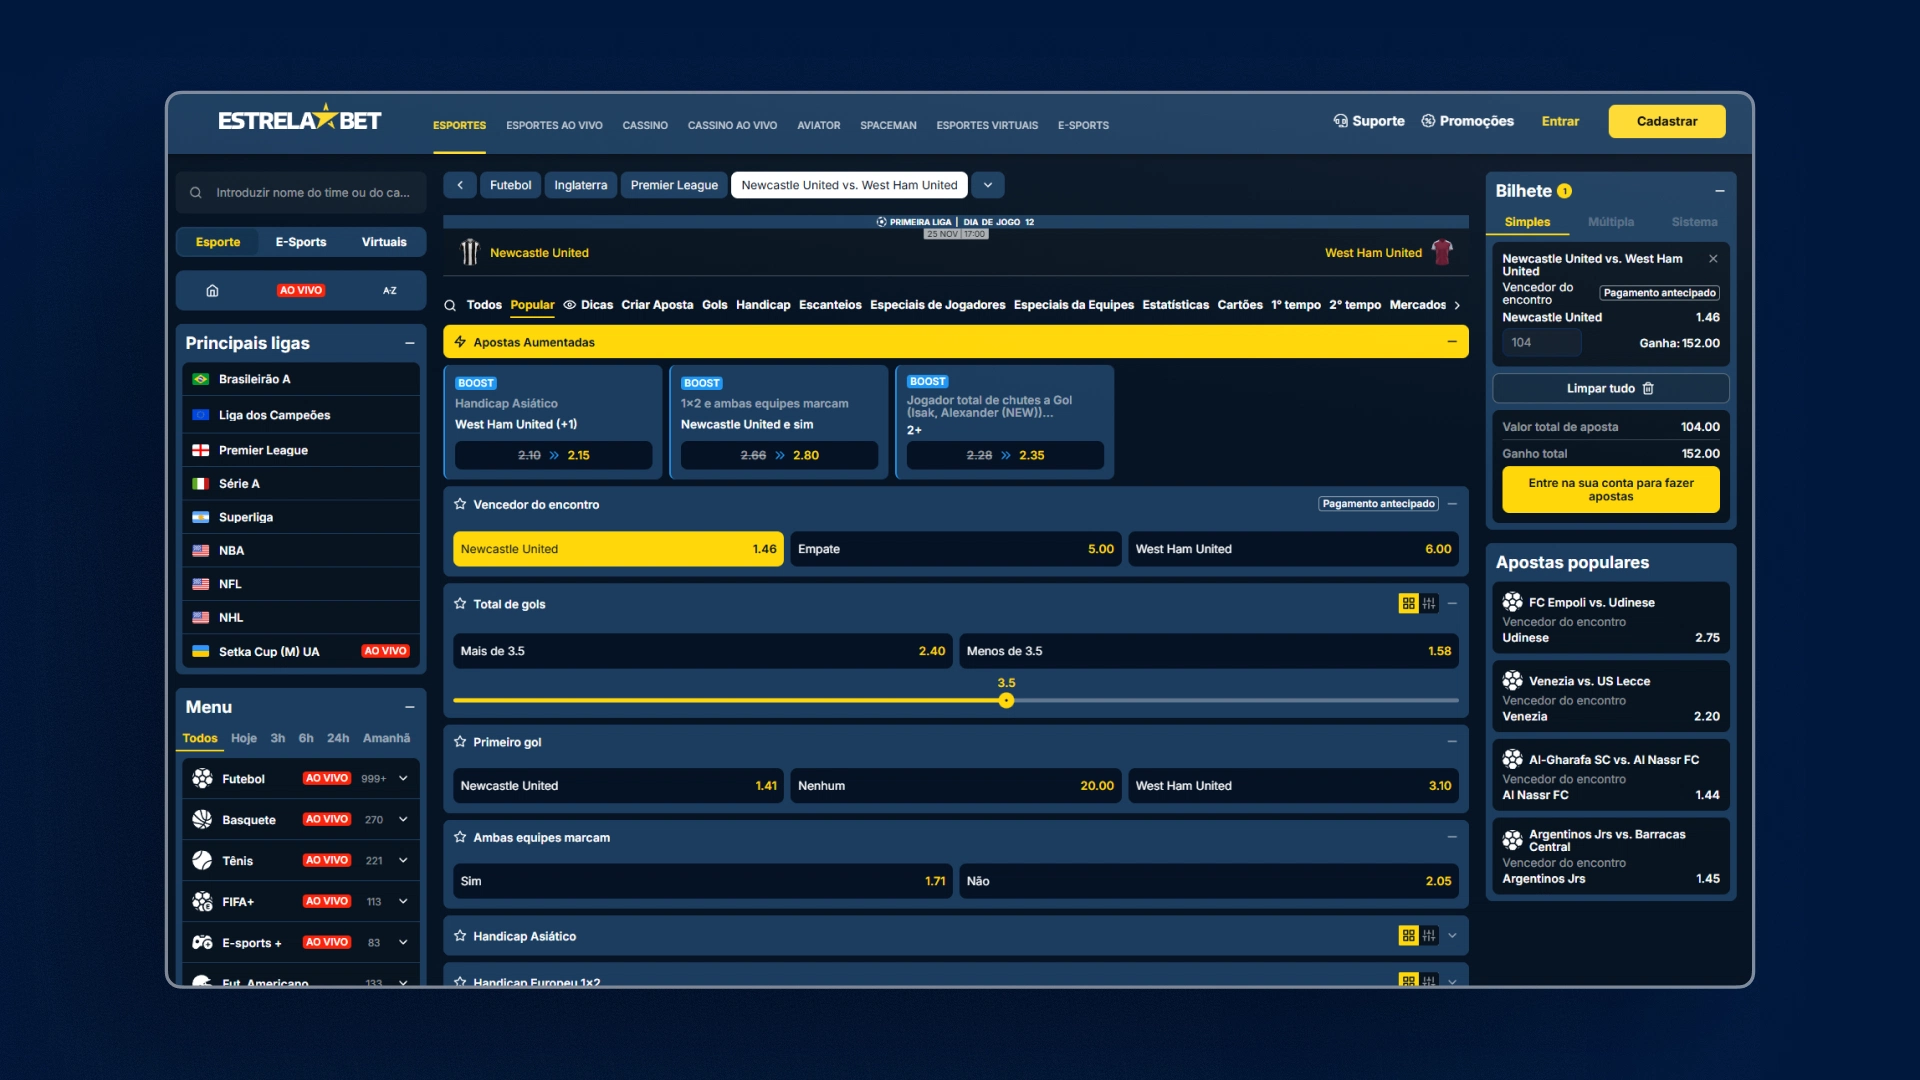
Task: Select Empate 5.00 odds
Action: (x=955, y=549)
